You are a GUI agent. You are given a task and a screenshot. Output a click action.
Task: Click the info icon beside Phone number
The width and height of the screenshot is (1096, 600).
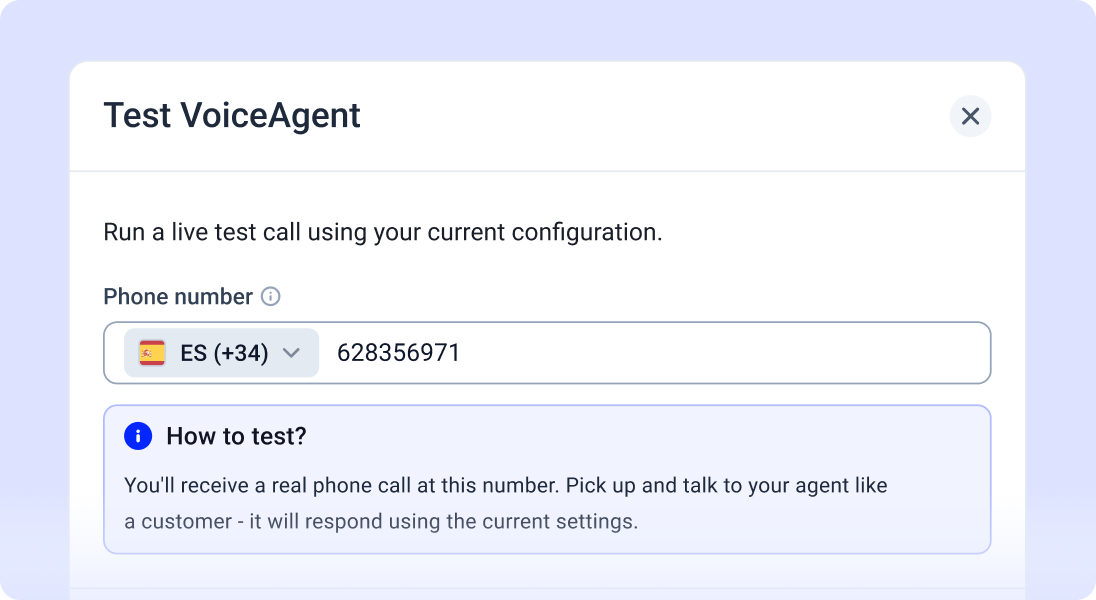pyautogui.click(x=270, y=297)
